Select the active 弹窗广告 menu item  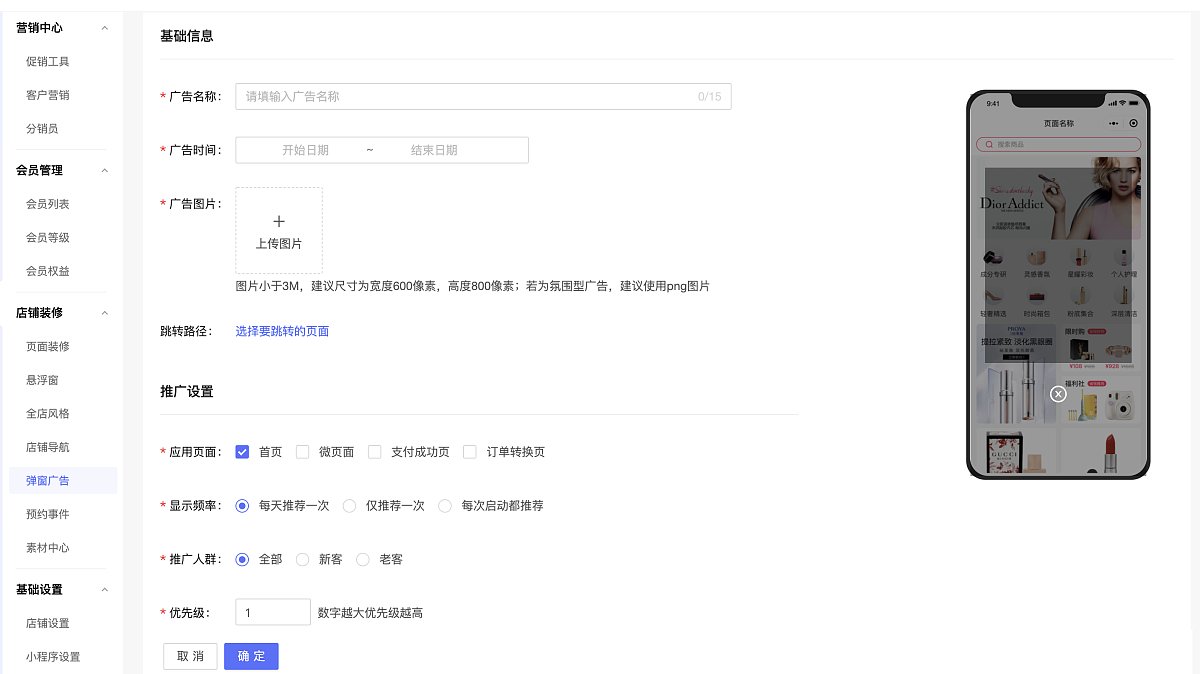coord(62,480)
